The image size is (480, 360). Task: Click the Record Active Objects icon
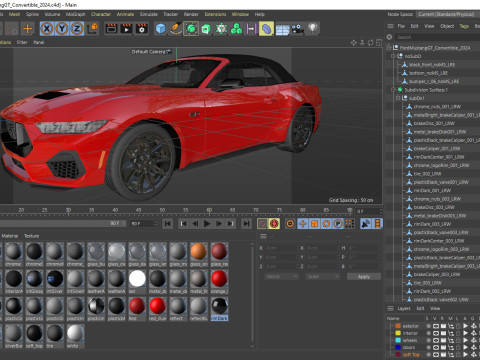tap(263, 224)
